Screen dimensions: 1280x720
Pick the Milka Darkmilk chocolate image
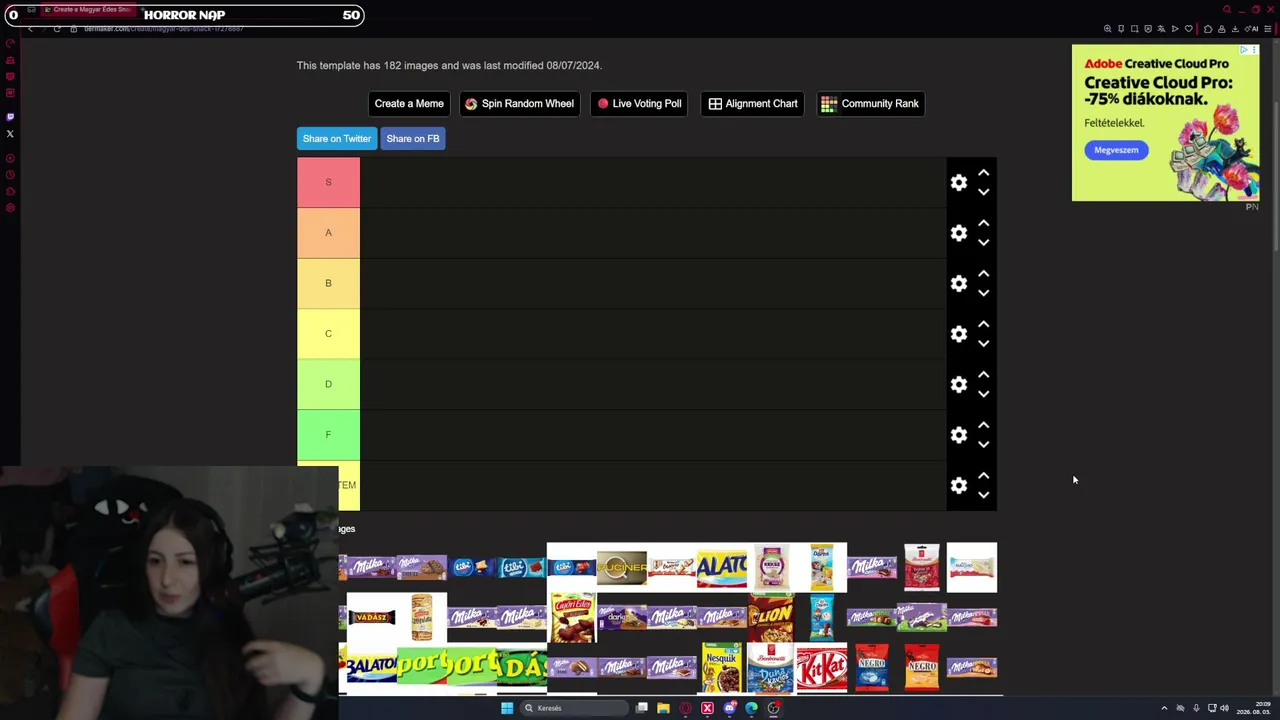622,618
